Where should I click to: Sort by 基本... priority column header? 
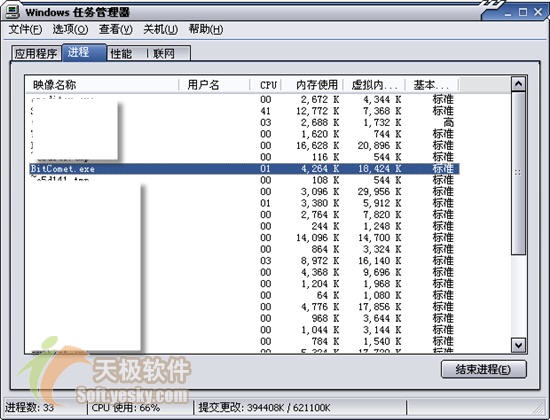click(432, 85)
